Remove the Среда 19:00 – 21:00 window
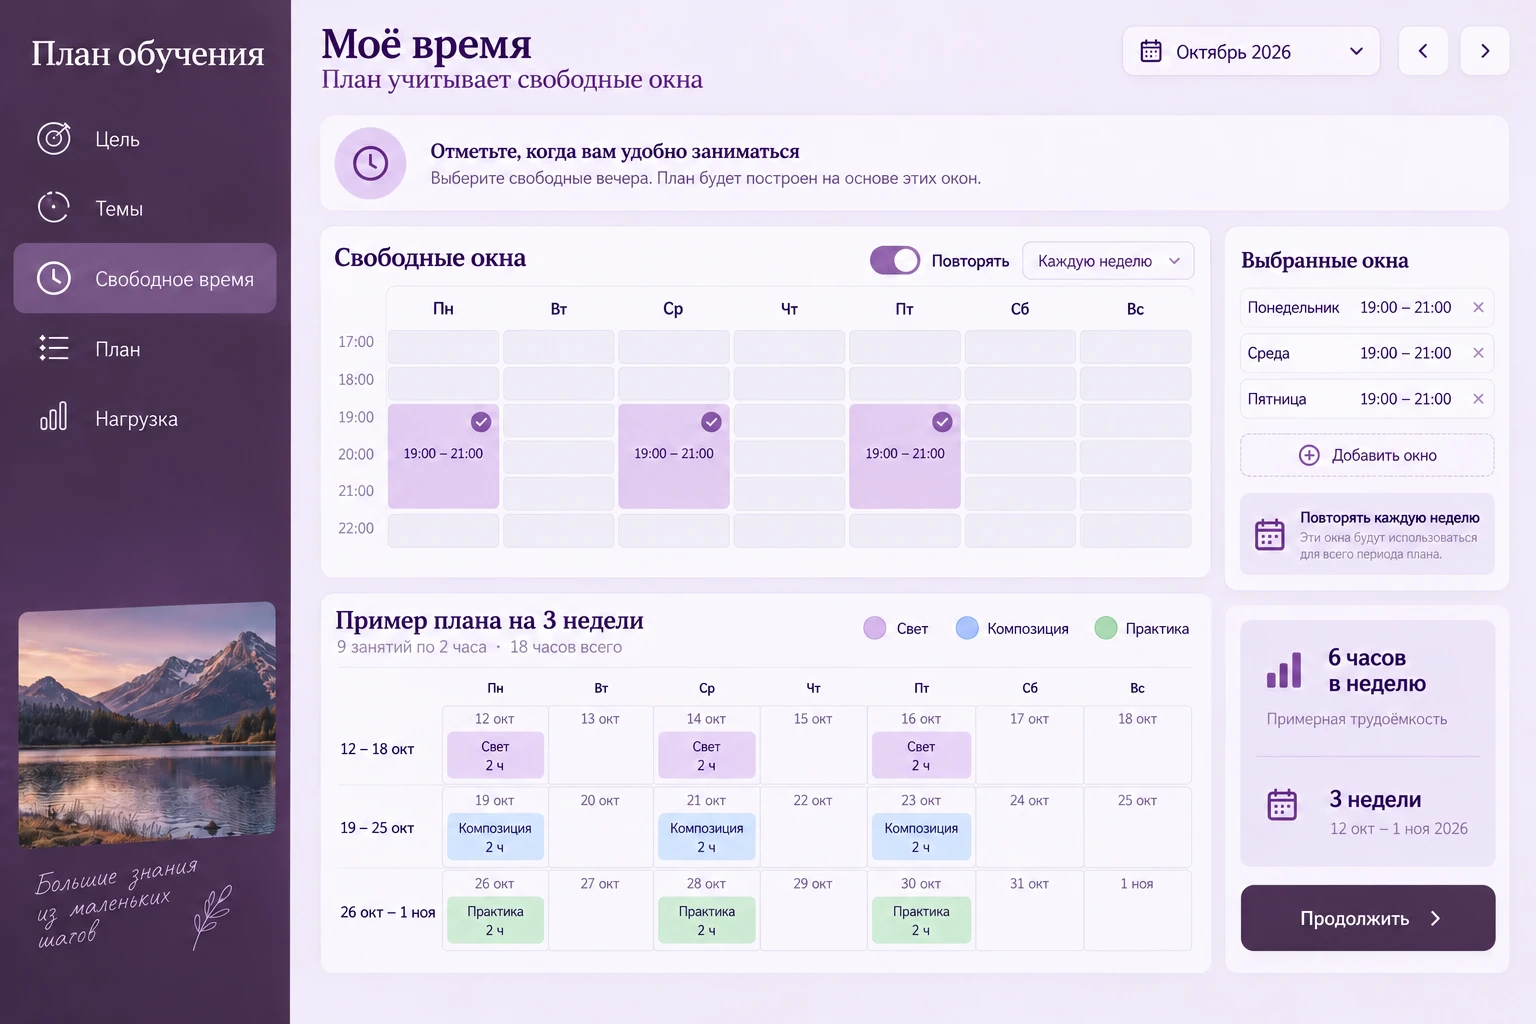Viewport: 1536px width, 1024px height. coord(1478,353)
